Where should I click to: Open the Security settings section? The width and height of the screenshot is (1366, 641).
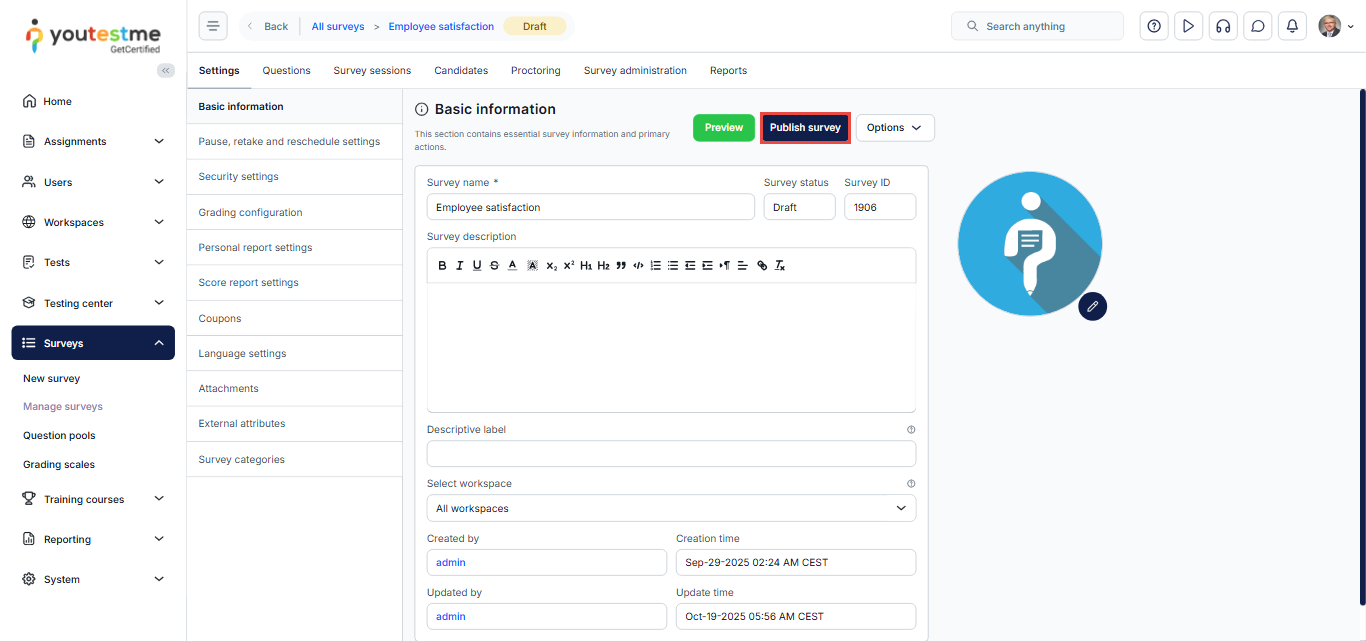238,177
